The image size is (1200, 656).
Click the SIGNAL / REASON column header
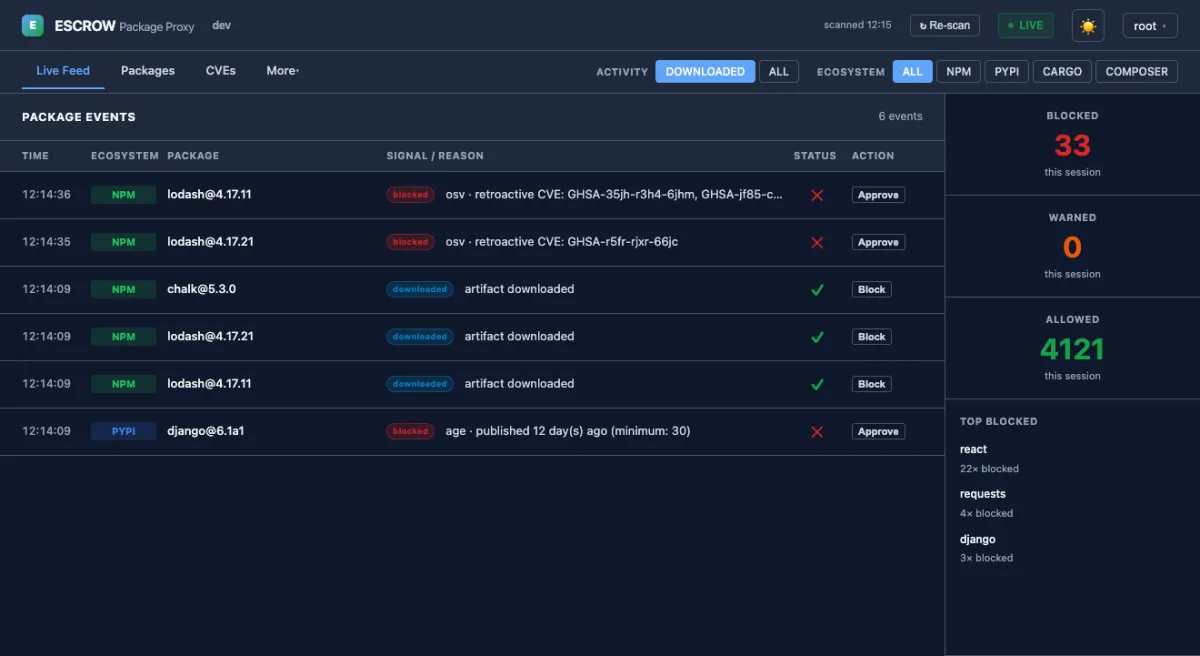(x=435, y=156)
